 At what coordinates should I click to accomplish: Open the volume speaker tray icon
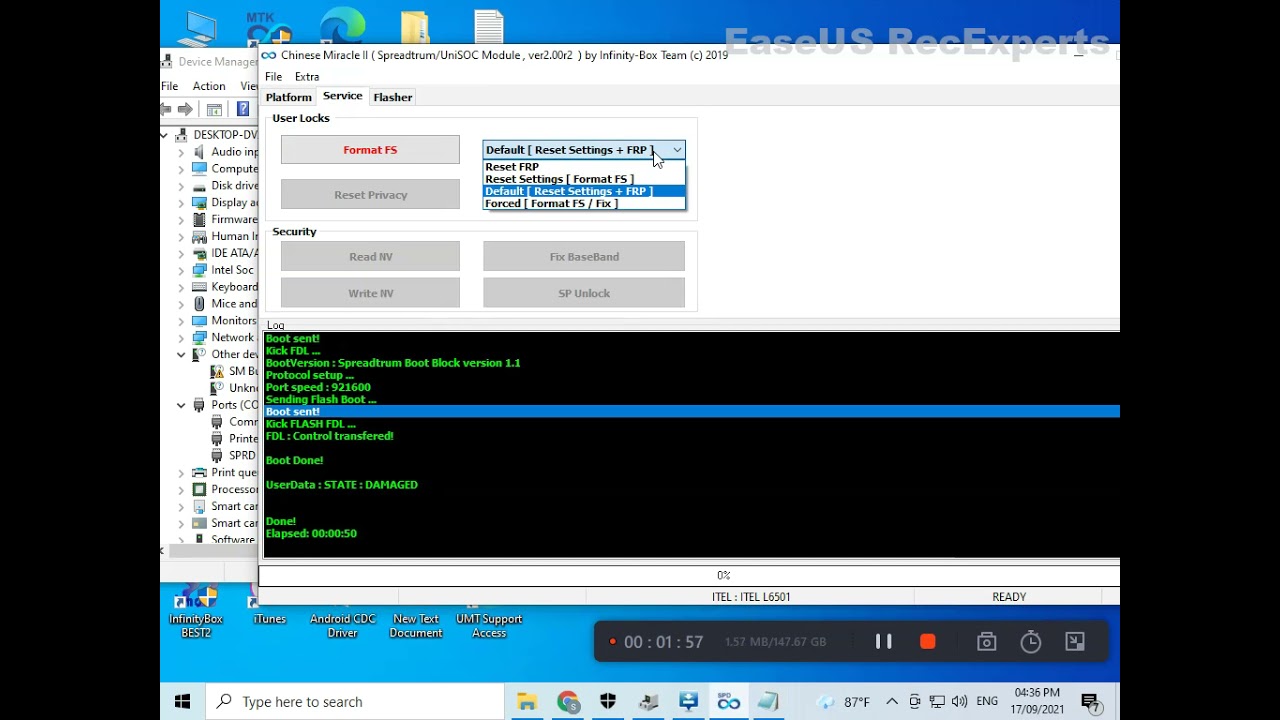(x=960, y=702)
